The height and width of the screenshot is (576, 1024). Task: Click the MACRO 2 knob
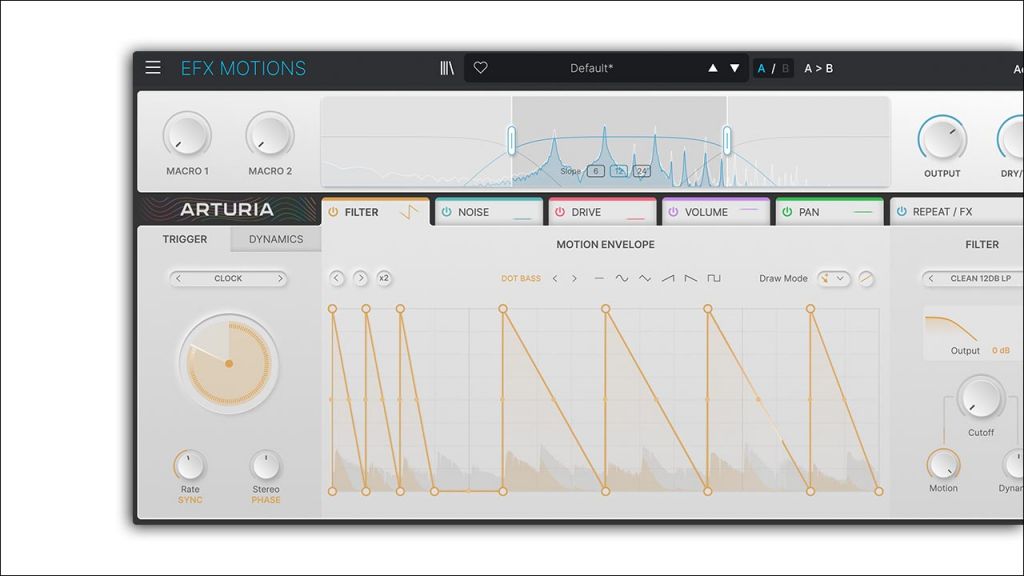270,135
